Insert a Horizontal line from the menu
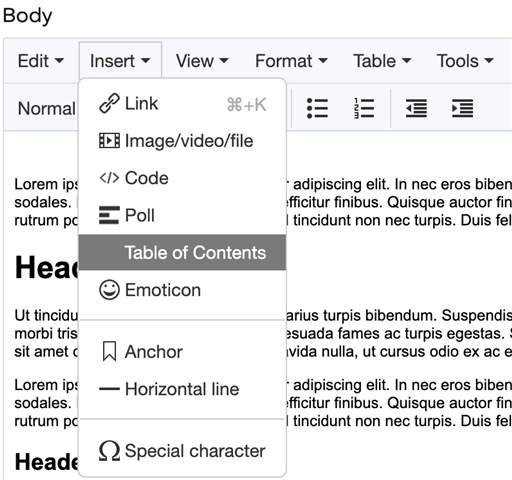Screen dimensions: 512x480 (182, 389)
